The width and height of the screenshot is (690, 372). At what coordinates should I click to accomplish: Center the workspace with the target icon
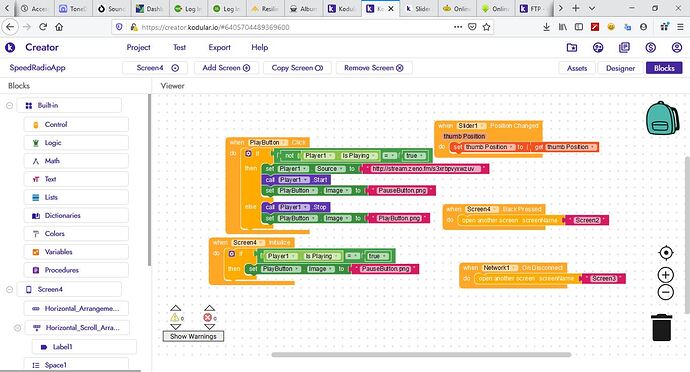coord(666,253)
